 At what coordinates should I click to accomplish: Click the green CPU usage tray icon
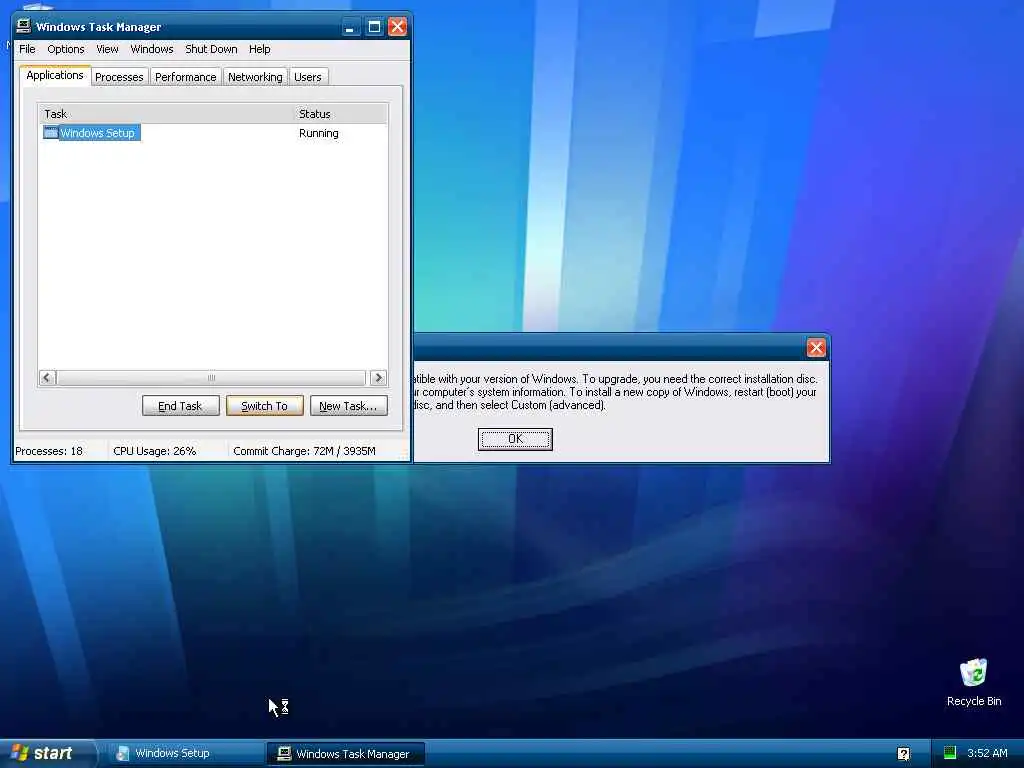point(950,753)
